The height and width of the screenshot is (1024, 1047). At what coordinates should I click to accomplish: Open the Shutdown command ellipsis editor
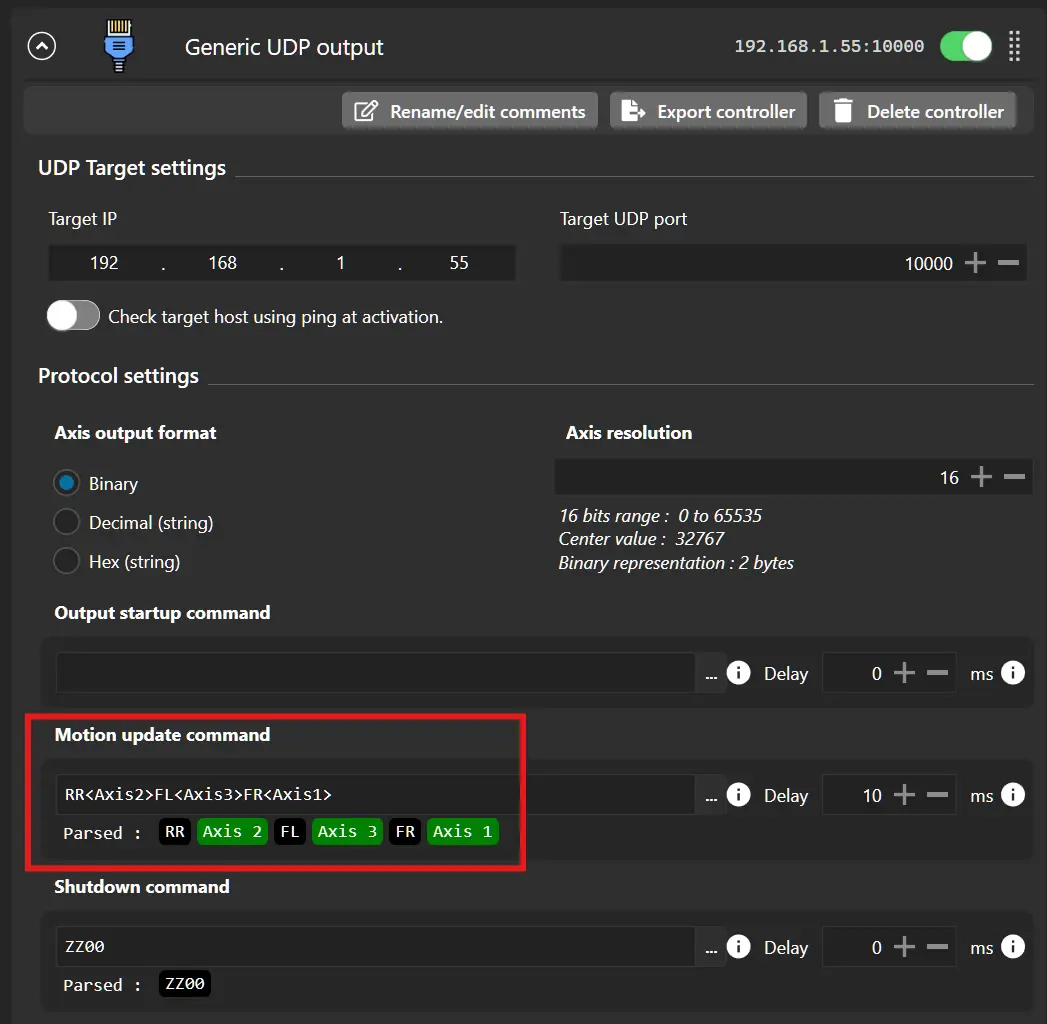pyautogui.click(x=711, y=949)
